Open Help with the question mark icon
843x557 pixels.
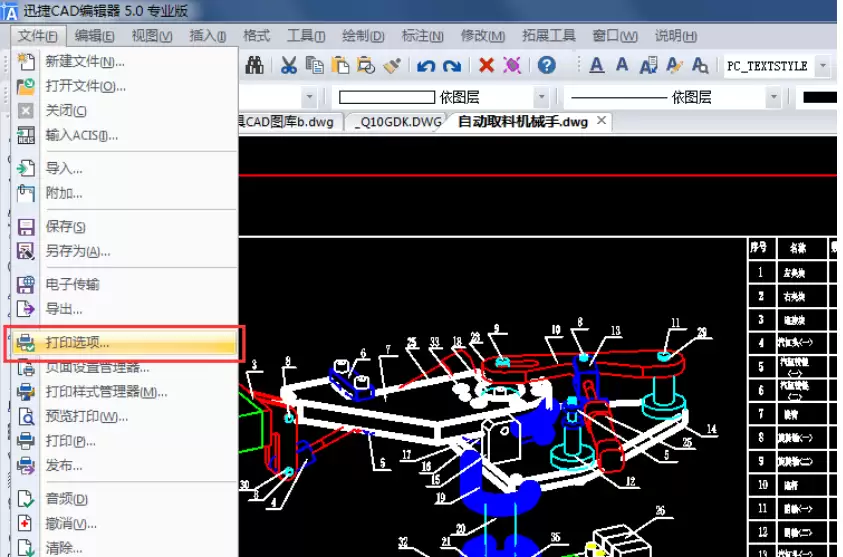coord(546,66)
